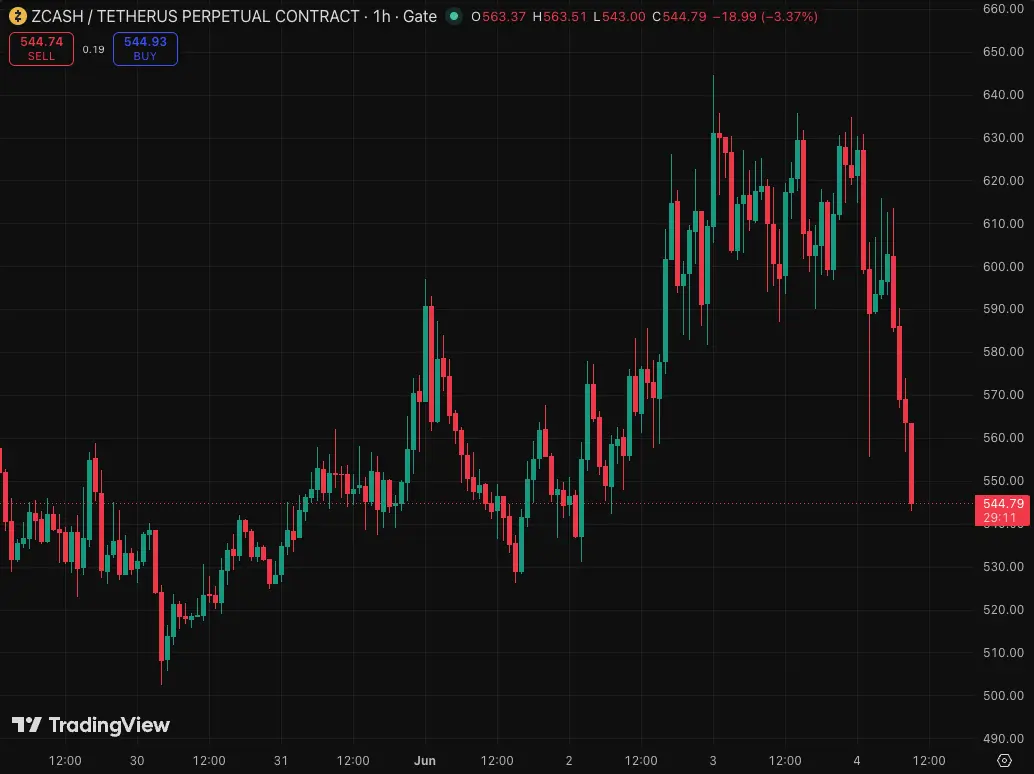1034x774 pixels.
Task: Click the 3 date label on time axis
Action: click(713, 760)
